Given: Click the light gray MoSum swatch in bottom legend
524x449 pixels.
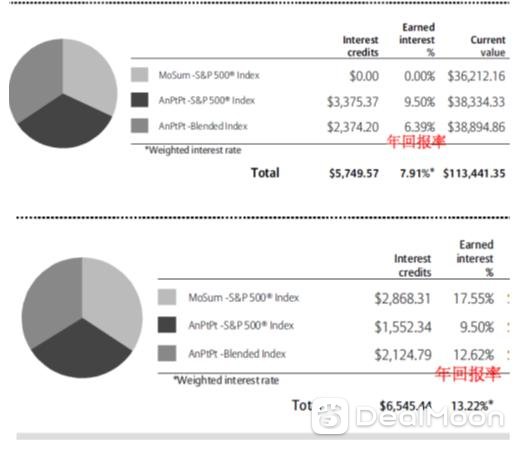Looking at the screenshot, I should tap(167, 297).
